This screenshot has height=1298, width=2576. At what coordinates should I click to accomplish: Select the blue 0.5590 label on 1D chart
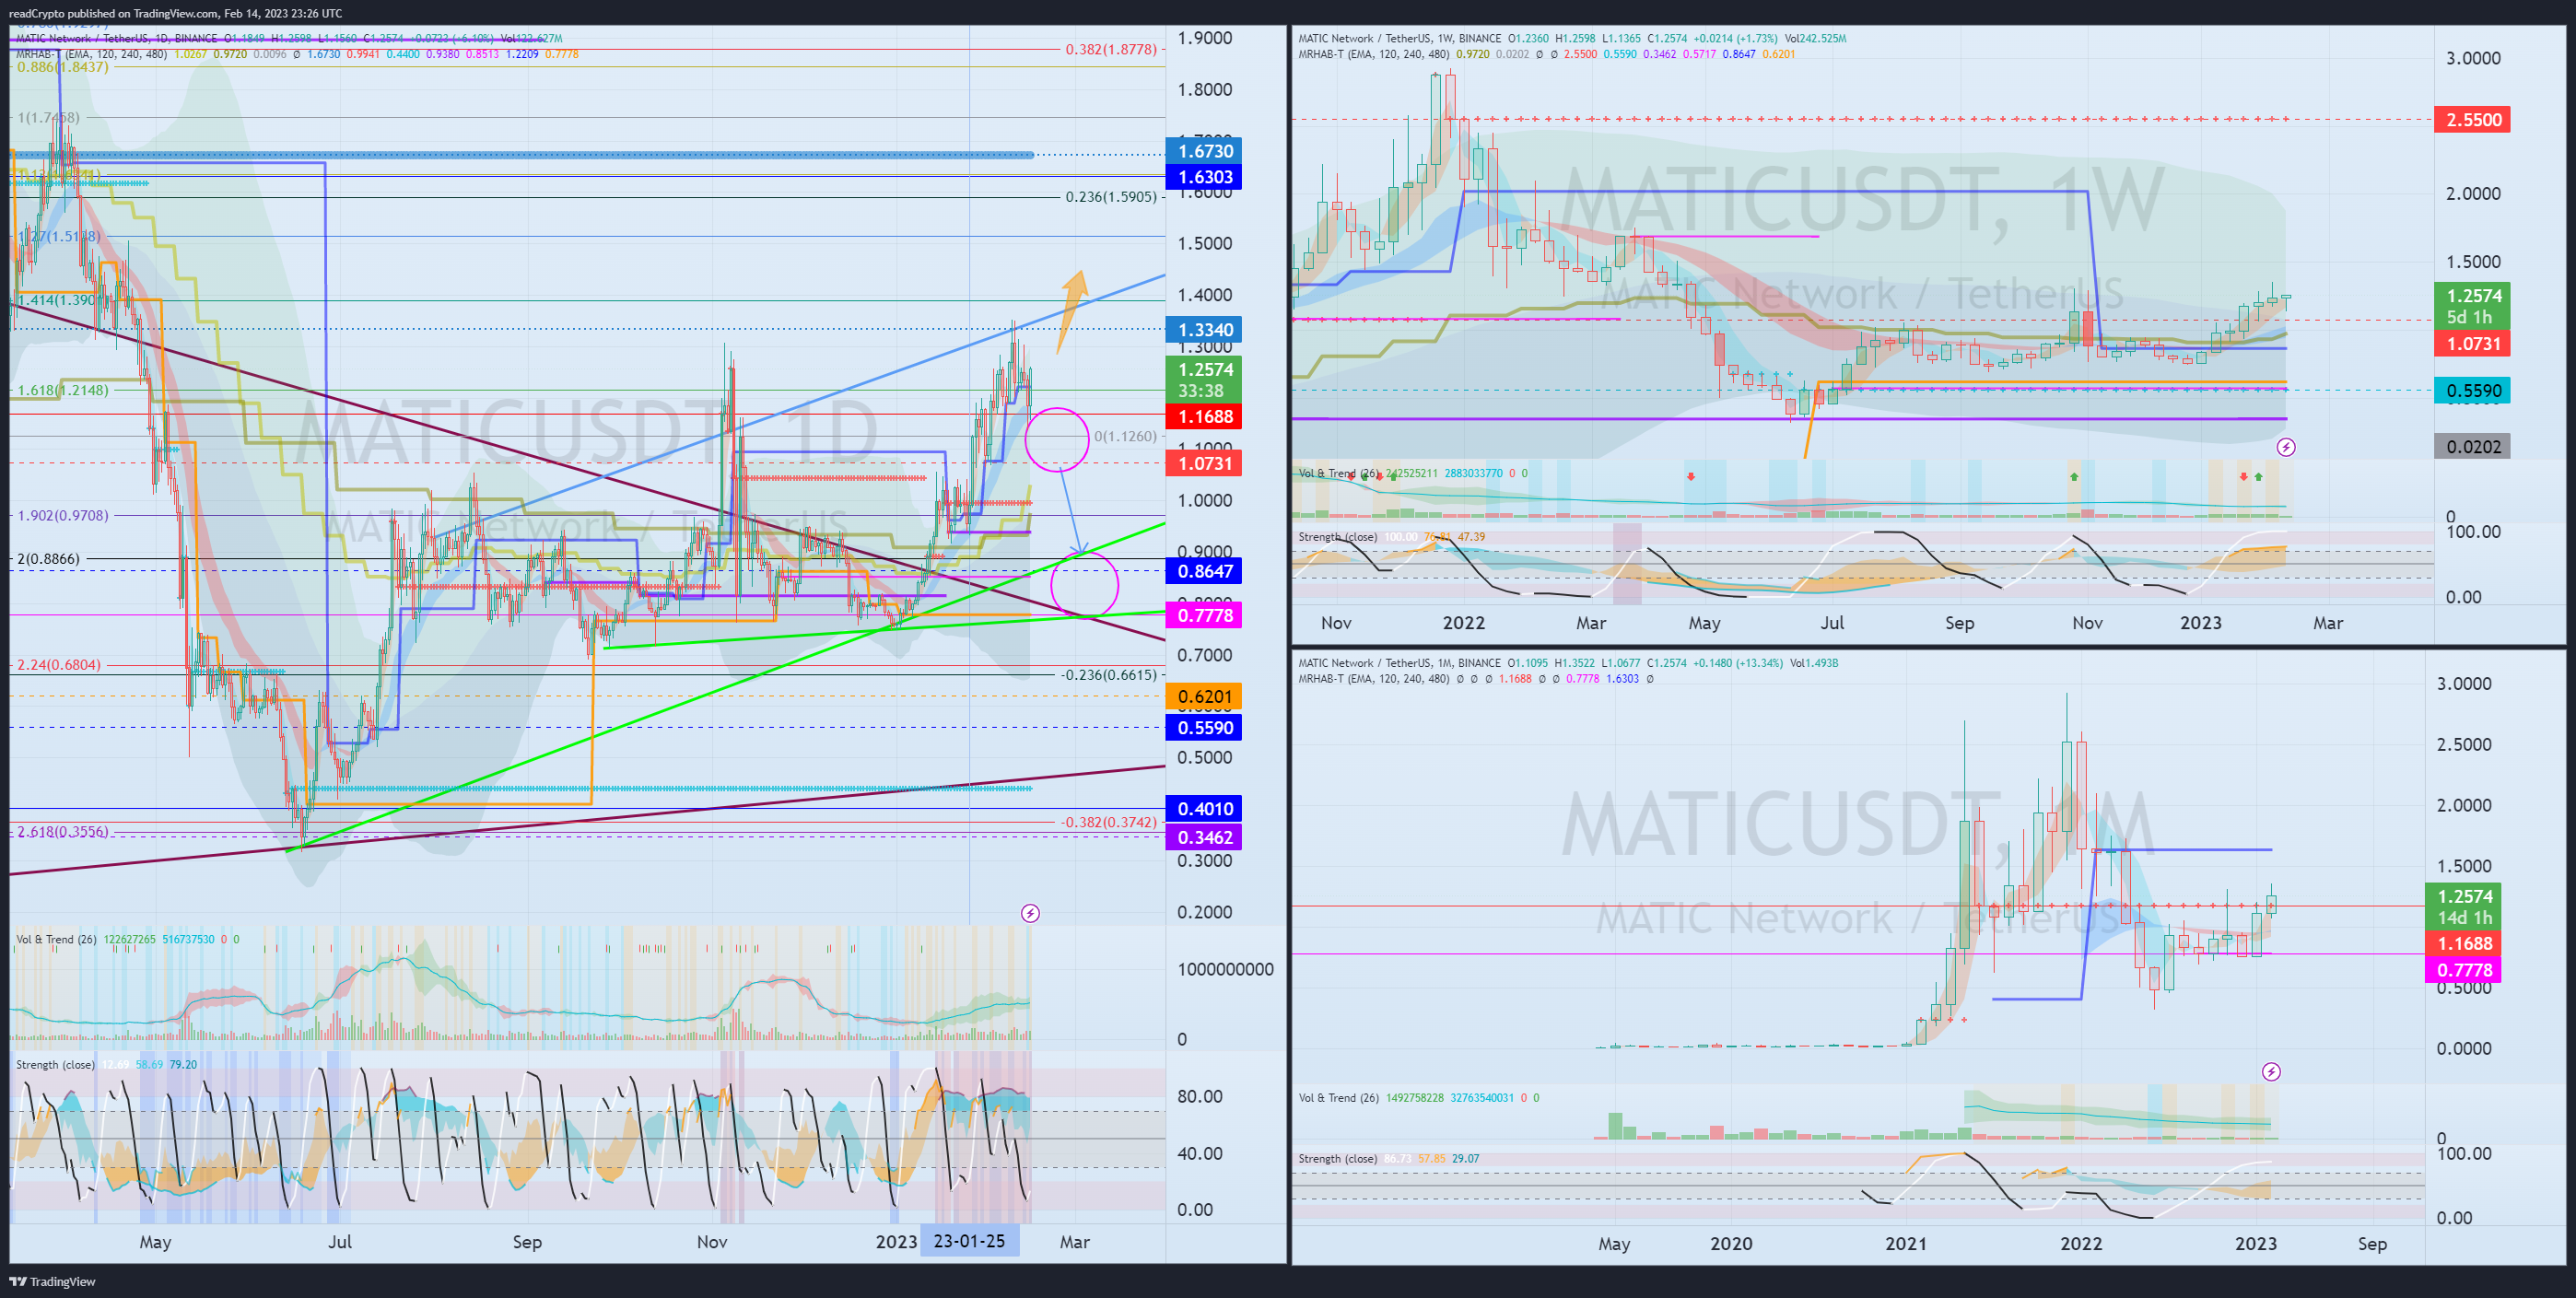coord(1204,728)
